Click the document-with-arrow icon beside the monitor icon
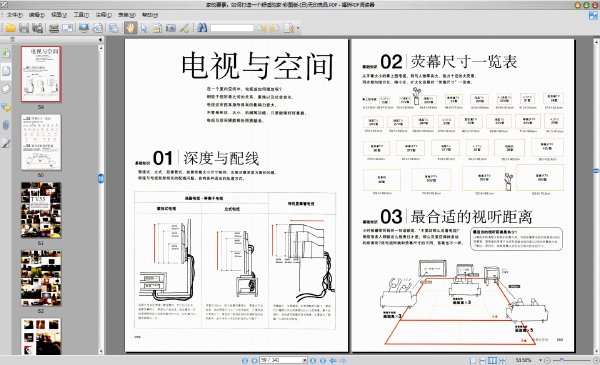The width and height of the screenshot is (600, 365). (x=98, y=28)
